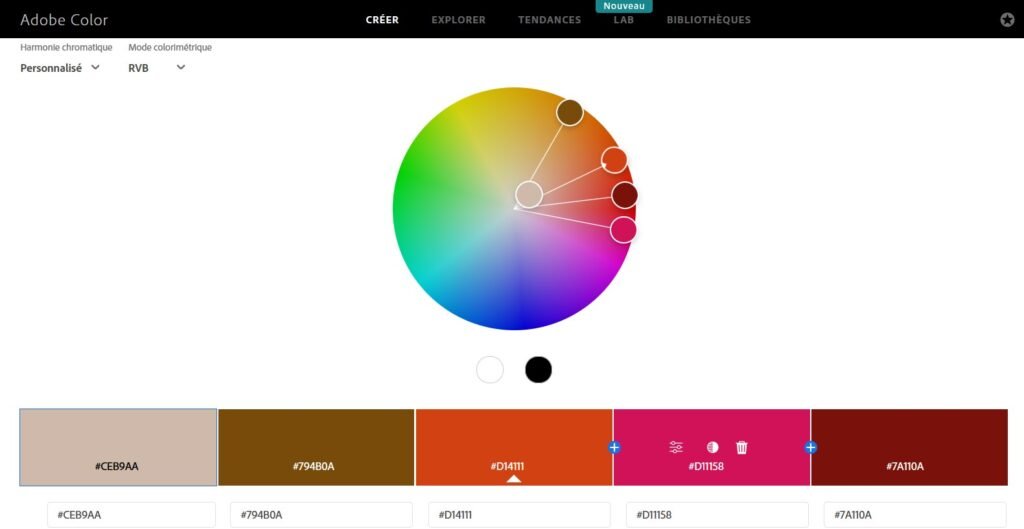This screenshot has height=529, width=1024.
Task: Add color right of pink swatch
Action: [x=810, y=447]
